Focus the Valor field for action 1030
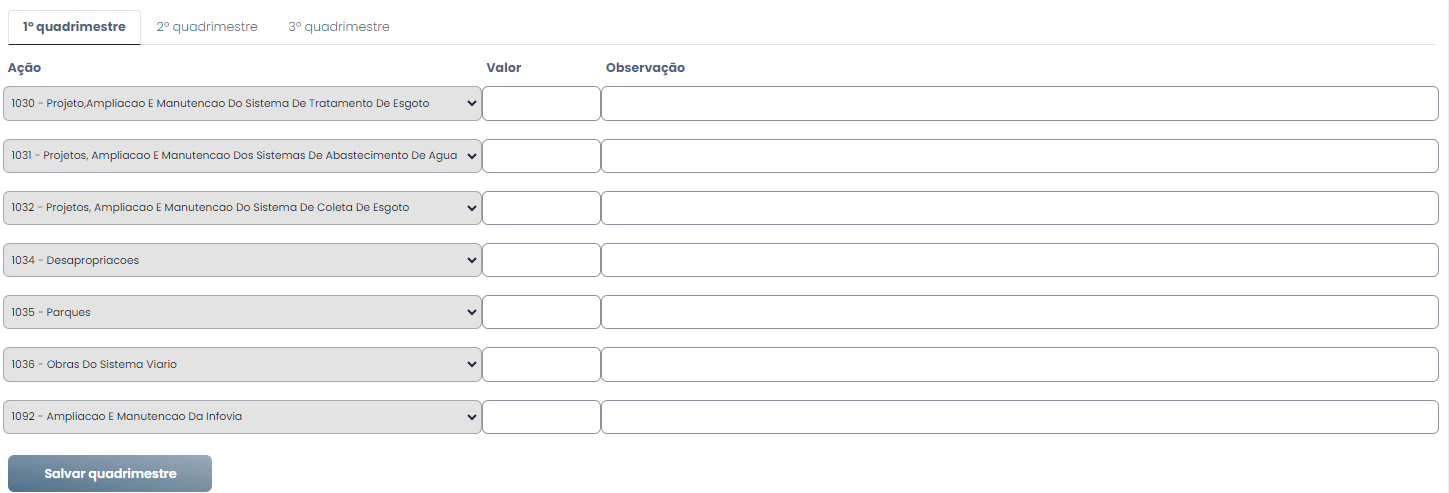Image resolution: width=1449 pixels, height=493 pixels. click(x=541, y=104)
